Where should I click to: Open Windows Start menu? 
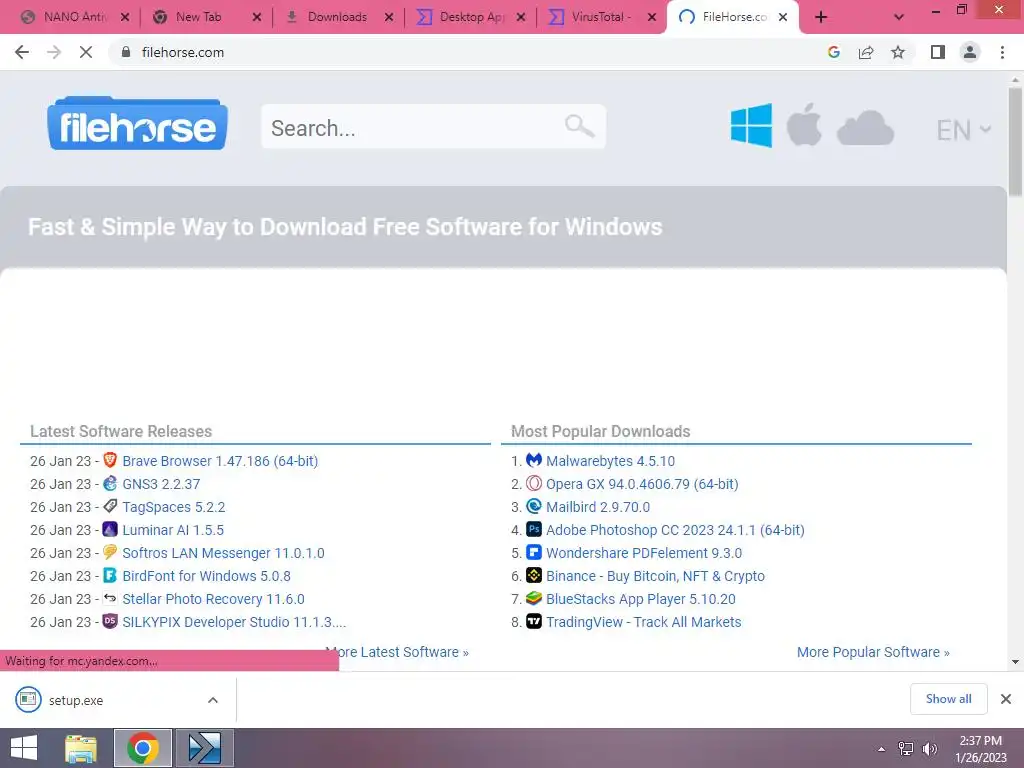(x=24, y=748)
